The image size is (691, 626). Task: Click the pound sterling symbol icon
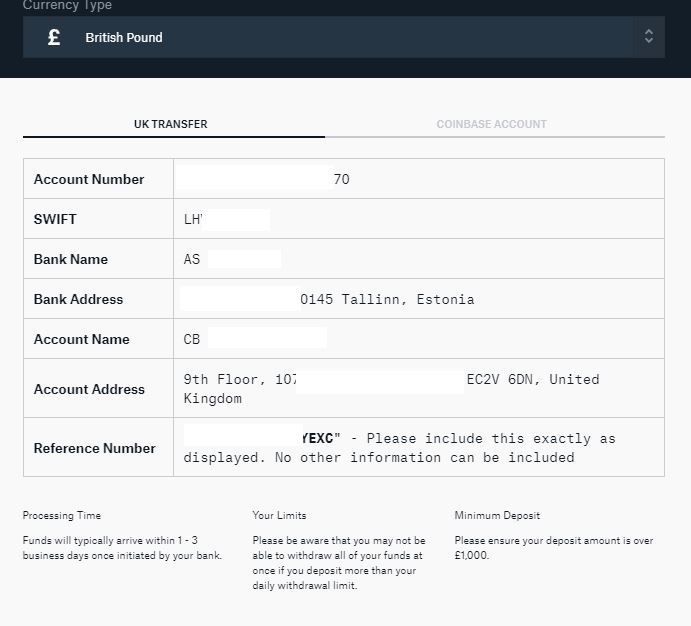point(54,37)
